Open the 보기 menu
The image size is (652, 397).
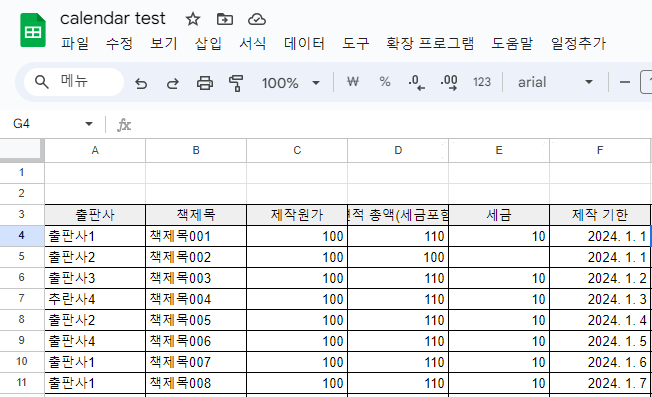tap(163, 43)
